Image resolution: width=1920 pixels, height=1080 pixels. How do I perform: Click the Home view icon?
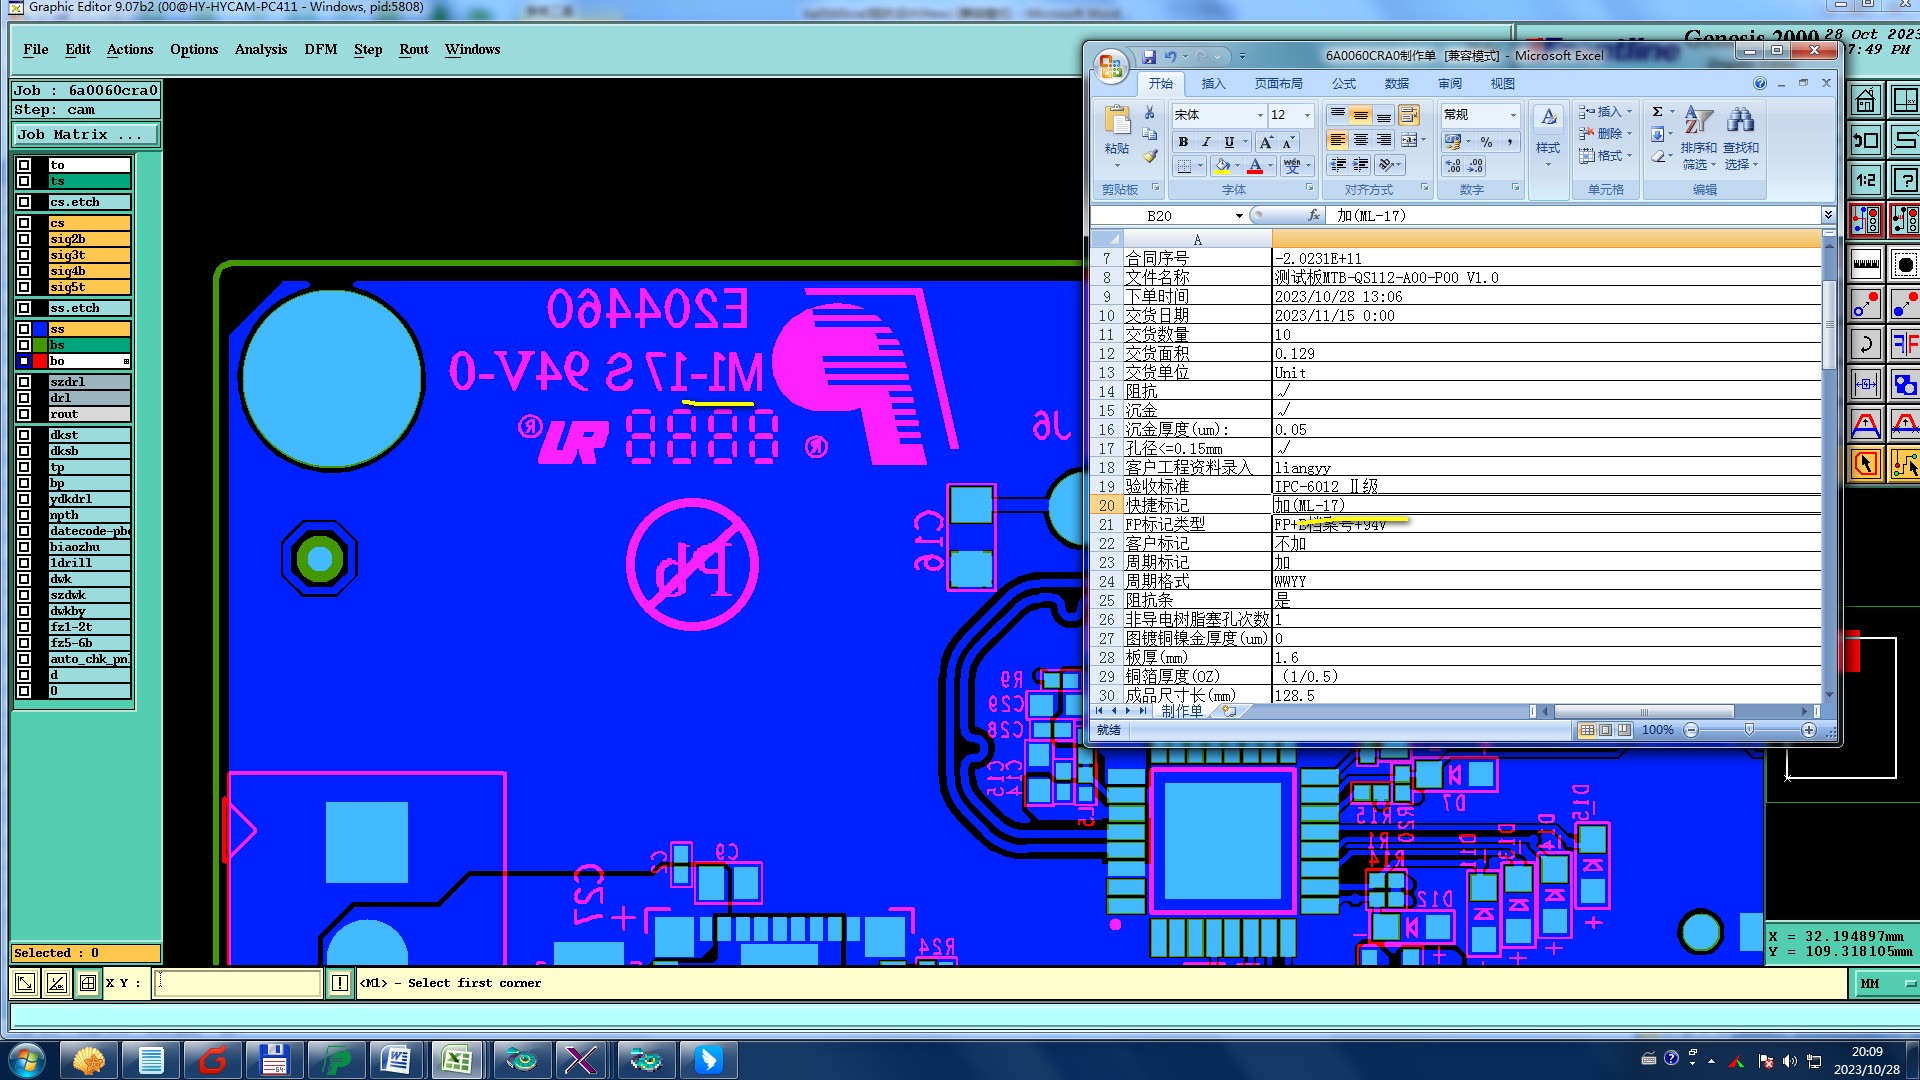[1865, 100]
